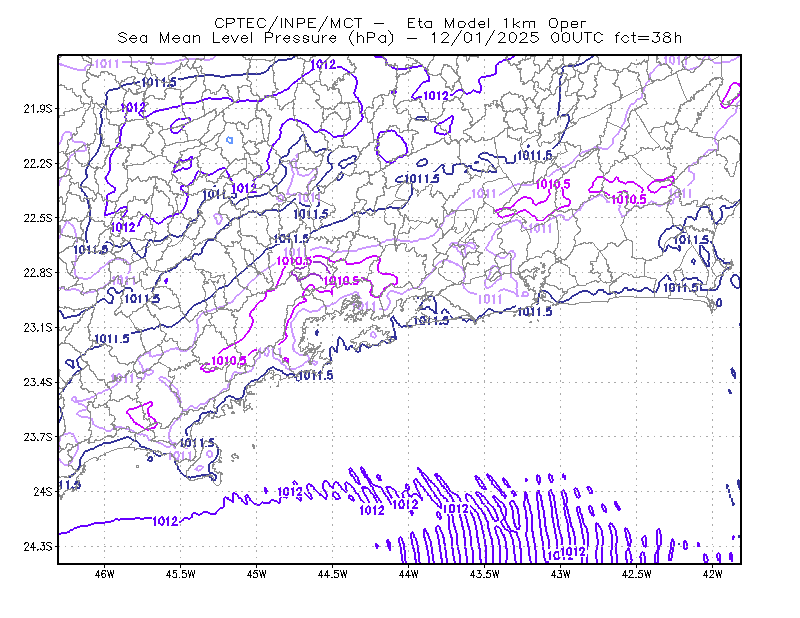The width and height of the screenshot is (800, 618).
Task: Click the 42.5W longitude axis label
Action: (x=637, y=574)
